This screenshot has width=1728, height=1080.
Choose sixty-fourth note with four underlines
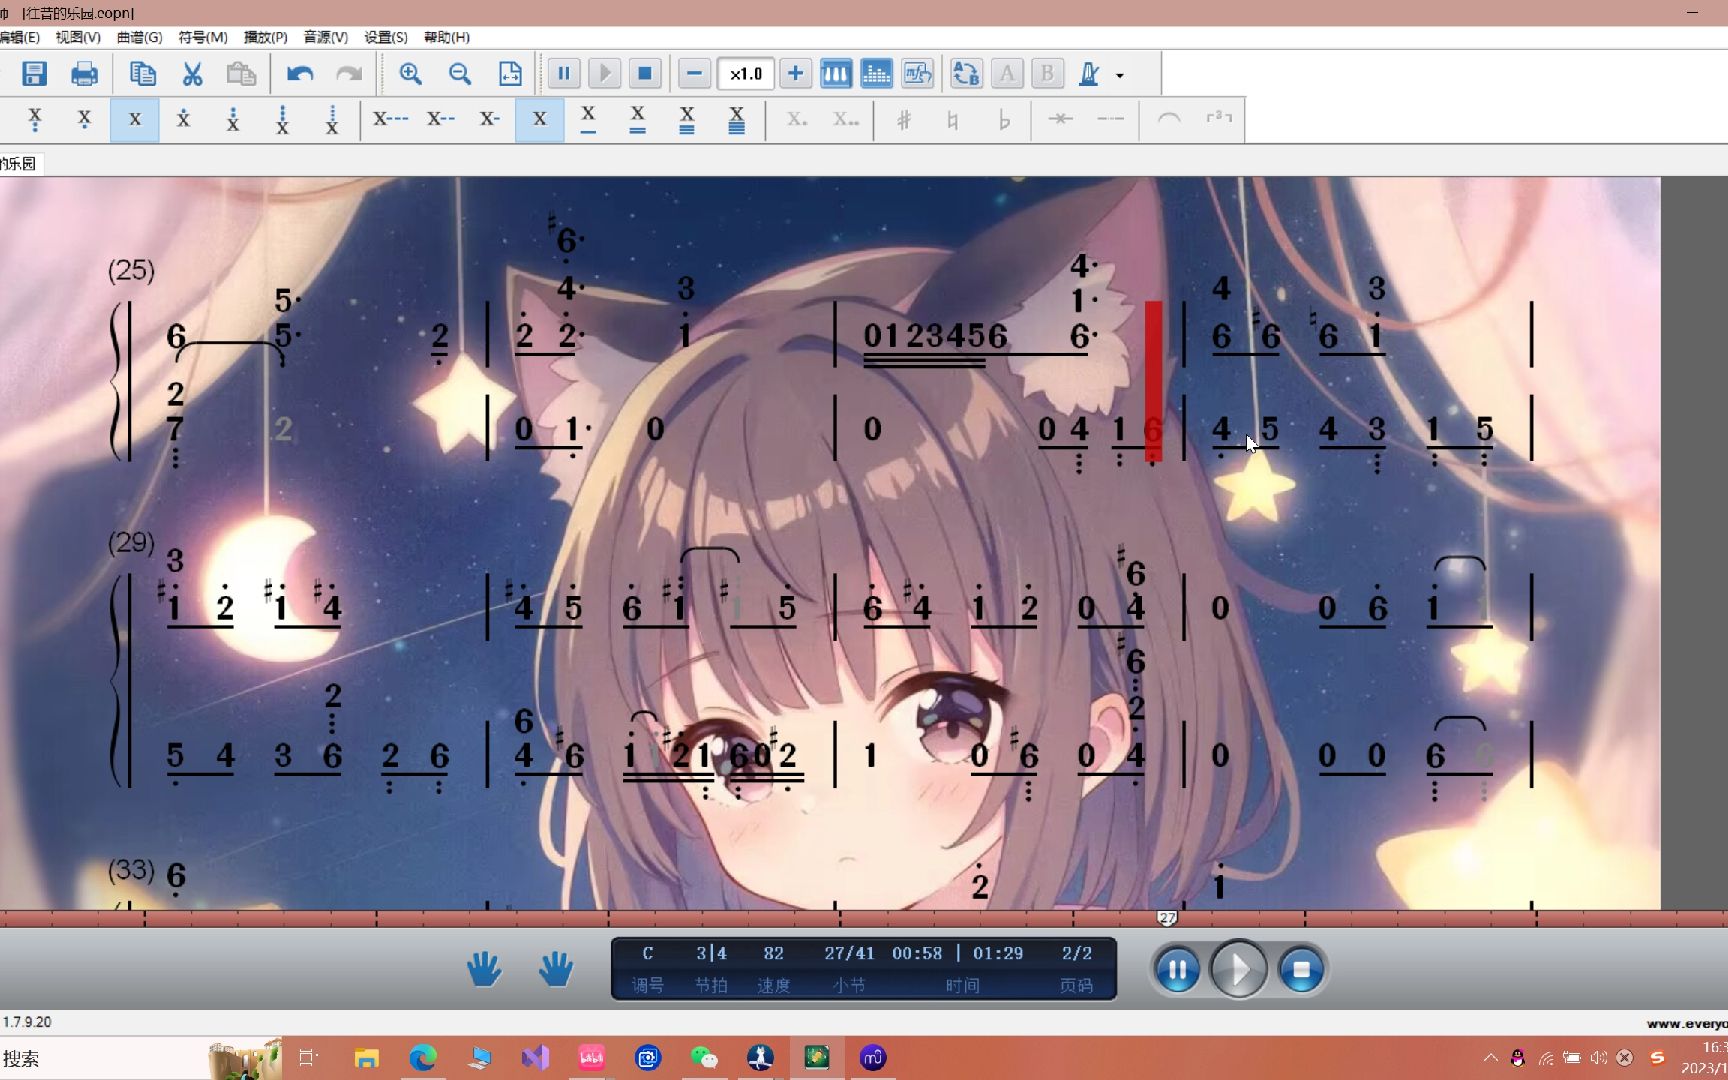click(736, 120)
